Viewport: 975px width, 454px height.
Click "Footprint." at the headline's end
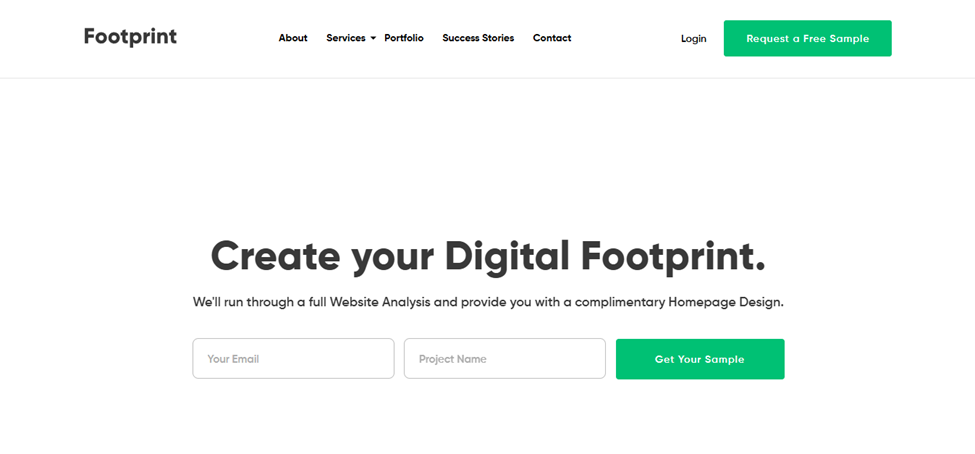click(673, 256)
